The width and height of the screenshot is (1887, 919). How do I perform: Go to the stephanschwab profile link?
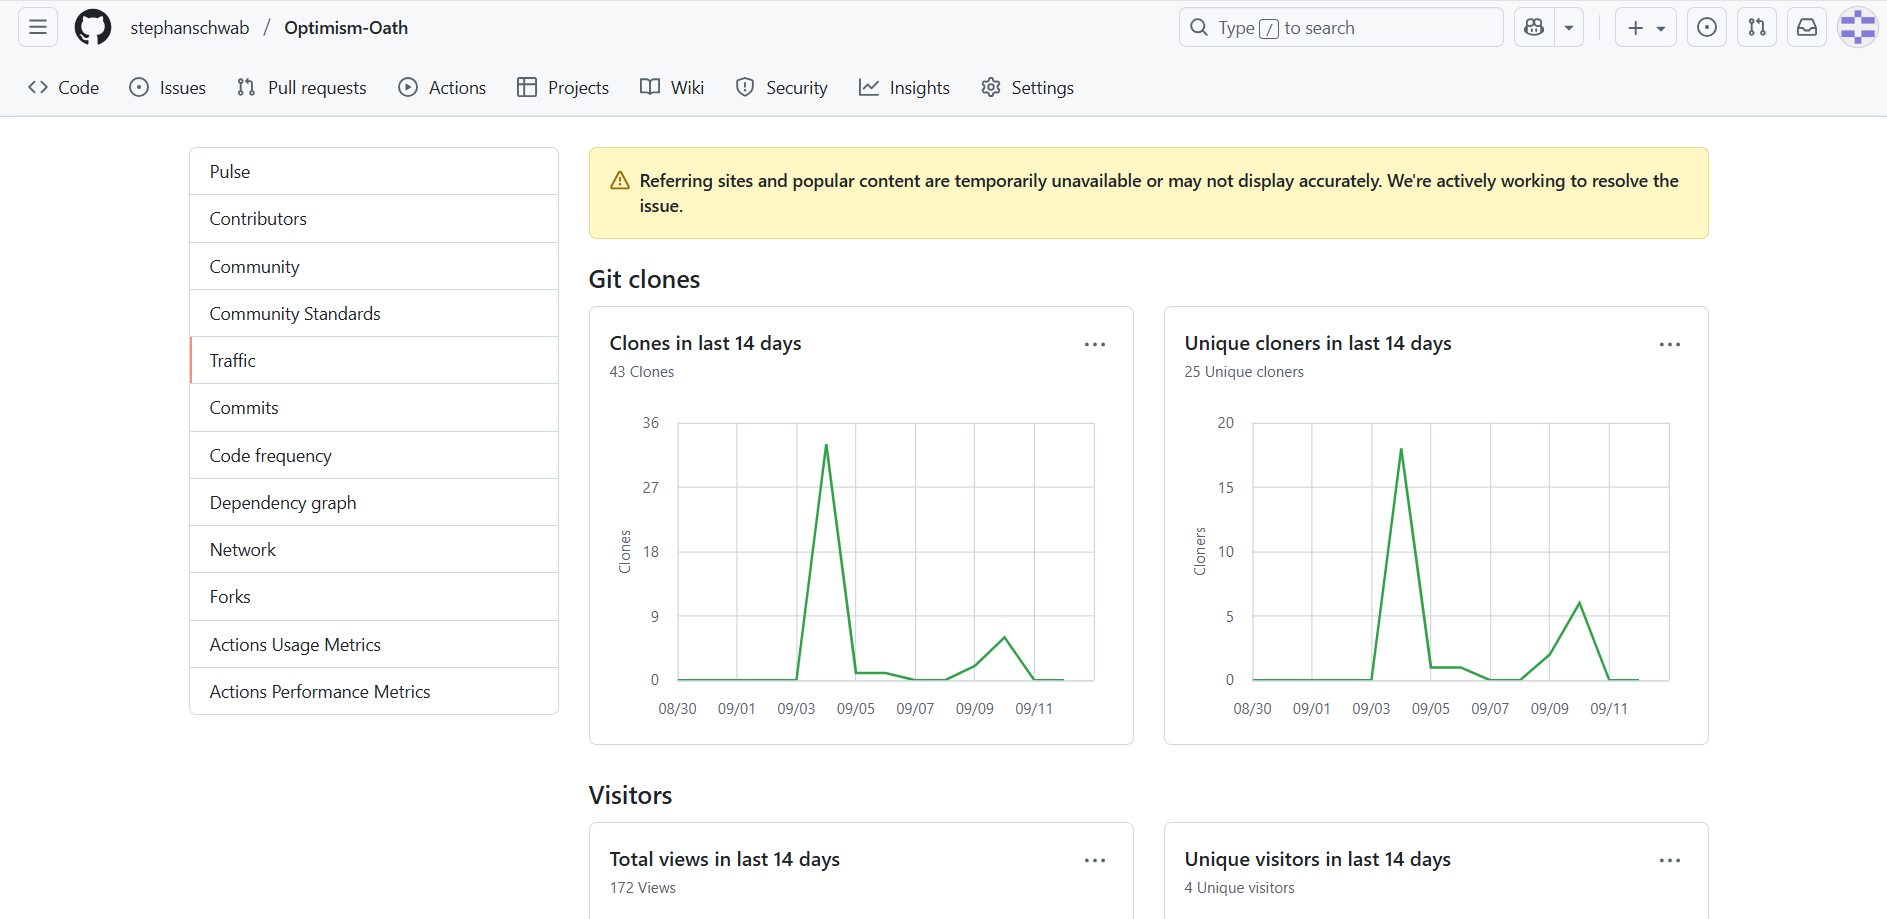click(x=190, y=28)
